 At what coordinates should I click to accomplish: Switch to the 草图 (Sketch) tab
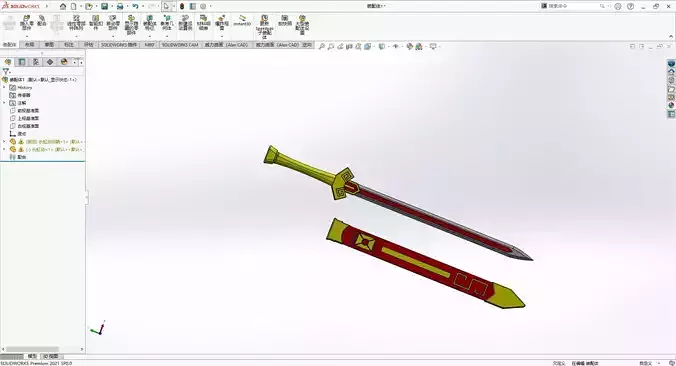pos(49,44)
